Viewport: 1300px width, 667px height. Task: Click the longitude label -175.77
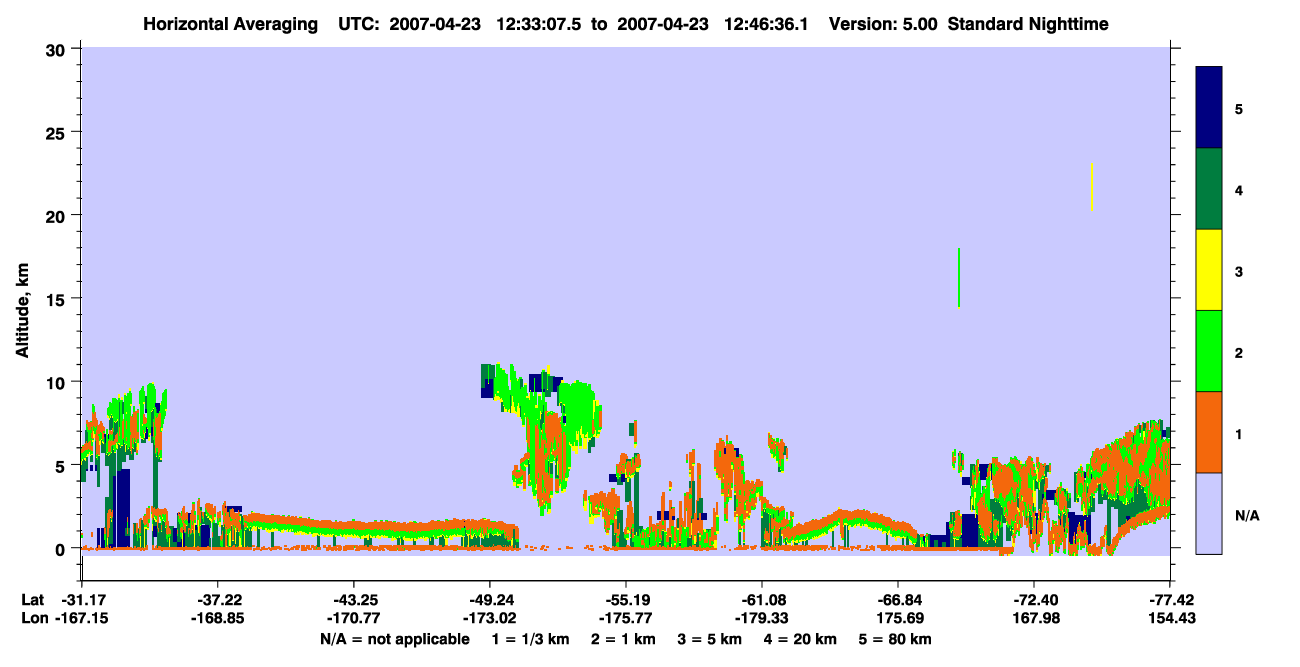[x=626, y=619]
